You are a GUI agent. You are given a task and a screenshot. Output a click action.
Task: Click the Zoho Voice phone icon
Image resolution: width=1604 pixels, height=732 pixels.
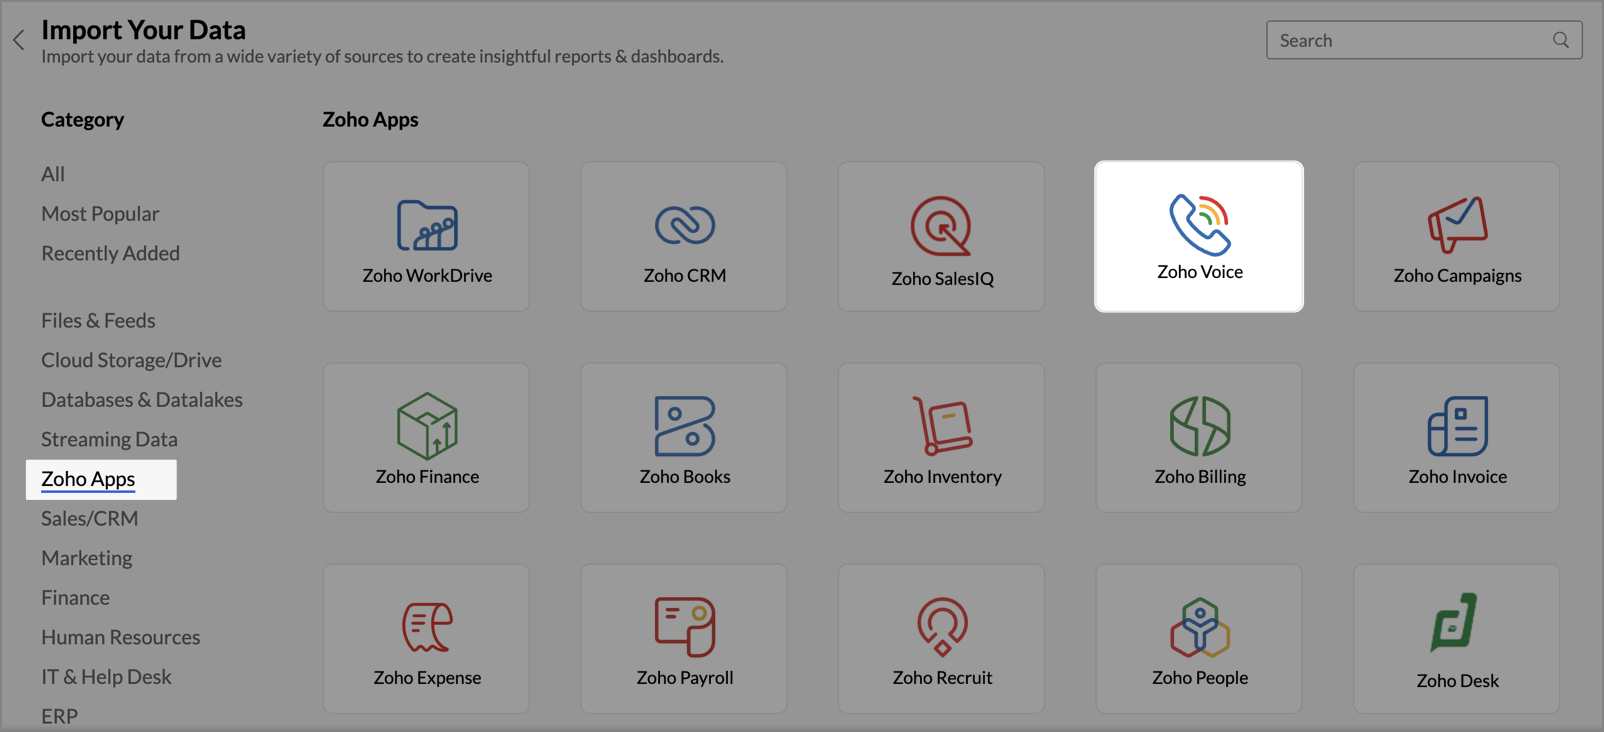click(1200, 224)
